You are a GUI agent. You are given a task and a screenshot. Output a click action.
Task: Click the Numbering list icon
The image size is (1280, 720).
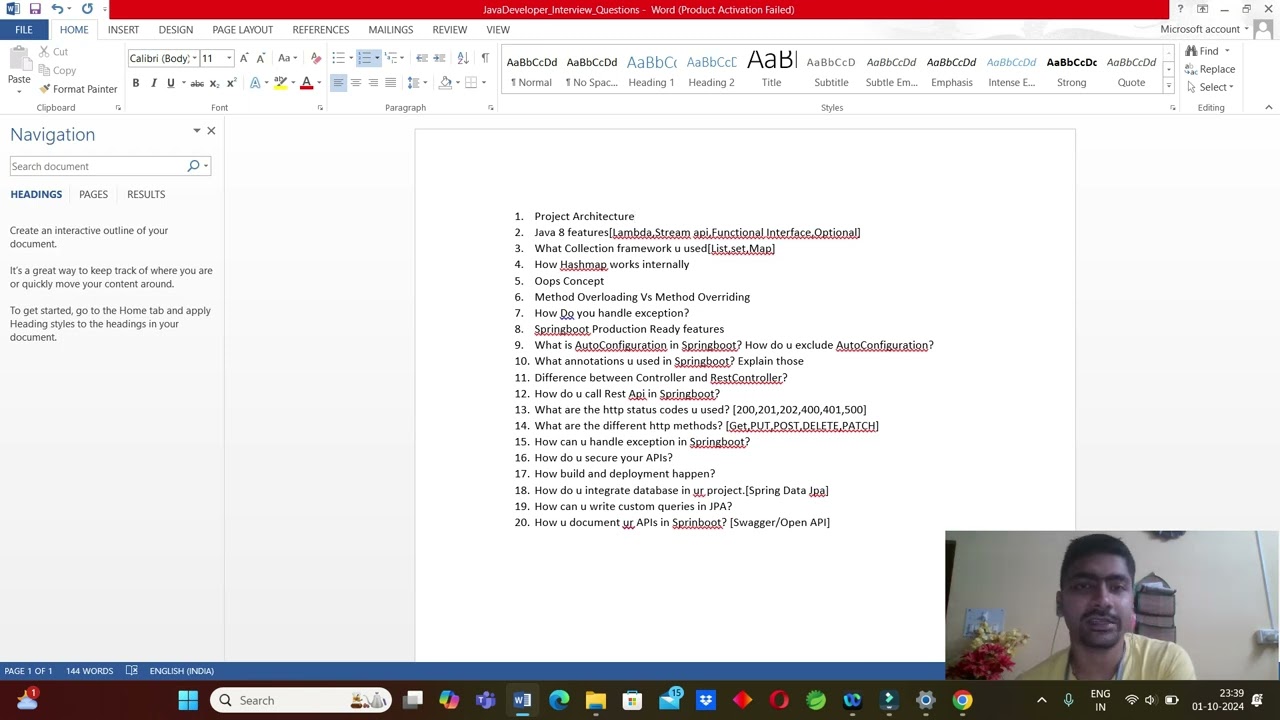point(364,58)
